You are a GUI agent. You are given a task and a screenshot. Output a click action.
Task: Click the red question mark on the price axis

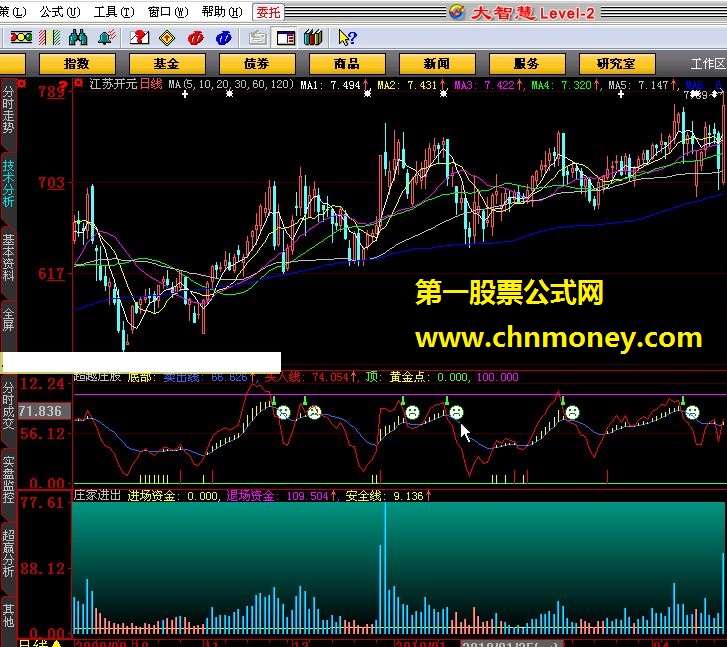tap(64, 86)
